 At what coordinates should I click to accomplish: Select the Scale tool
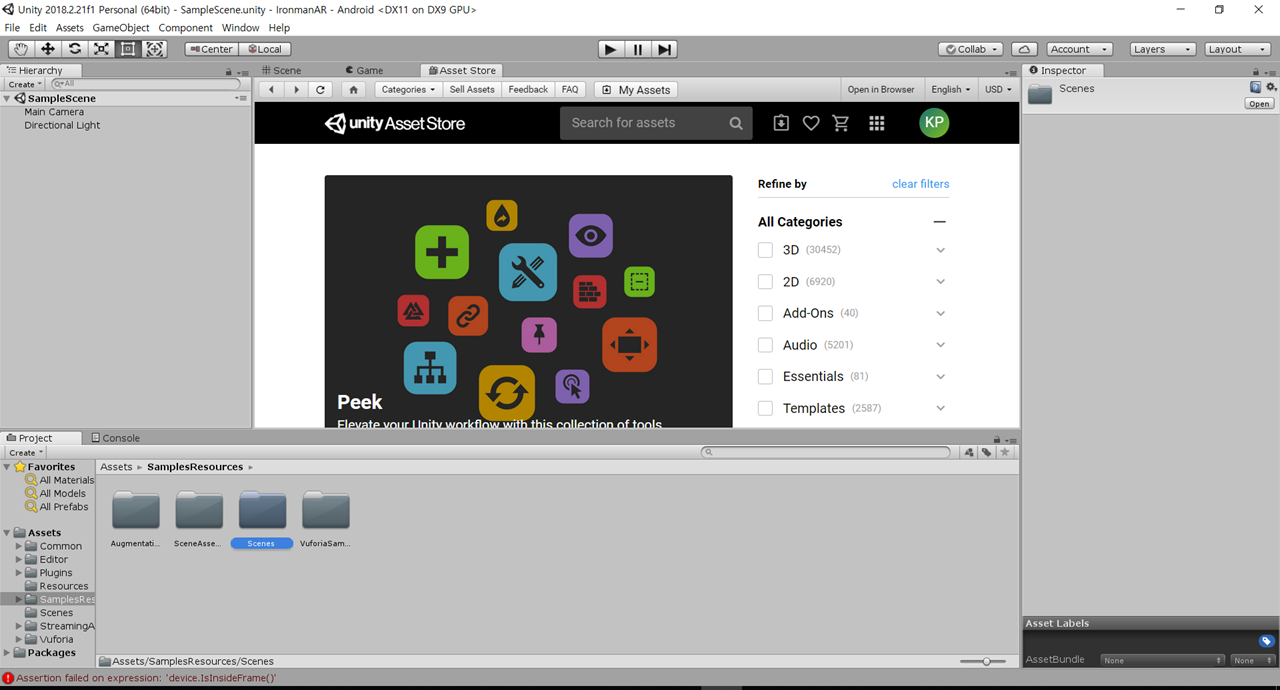click(101, 49)
